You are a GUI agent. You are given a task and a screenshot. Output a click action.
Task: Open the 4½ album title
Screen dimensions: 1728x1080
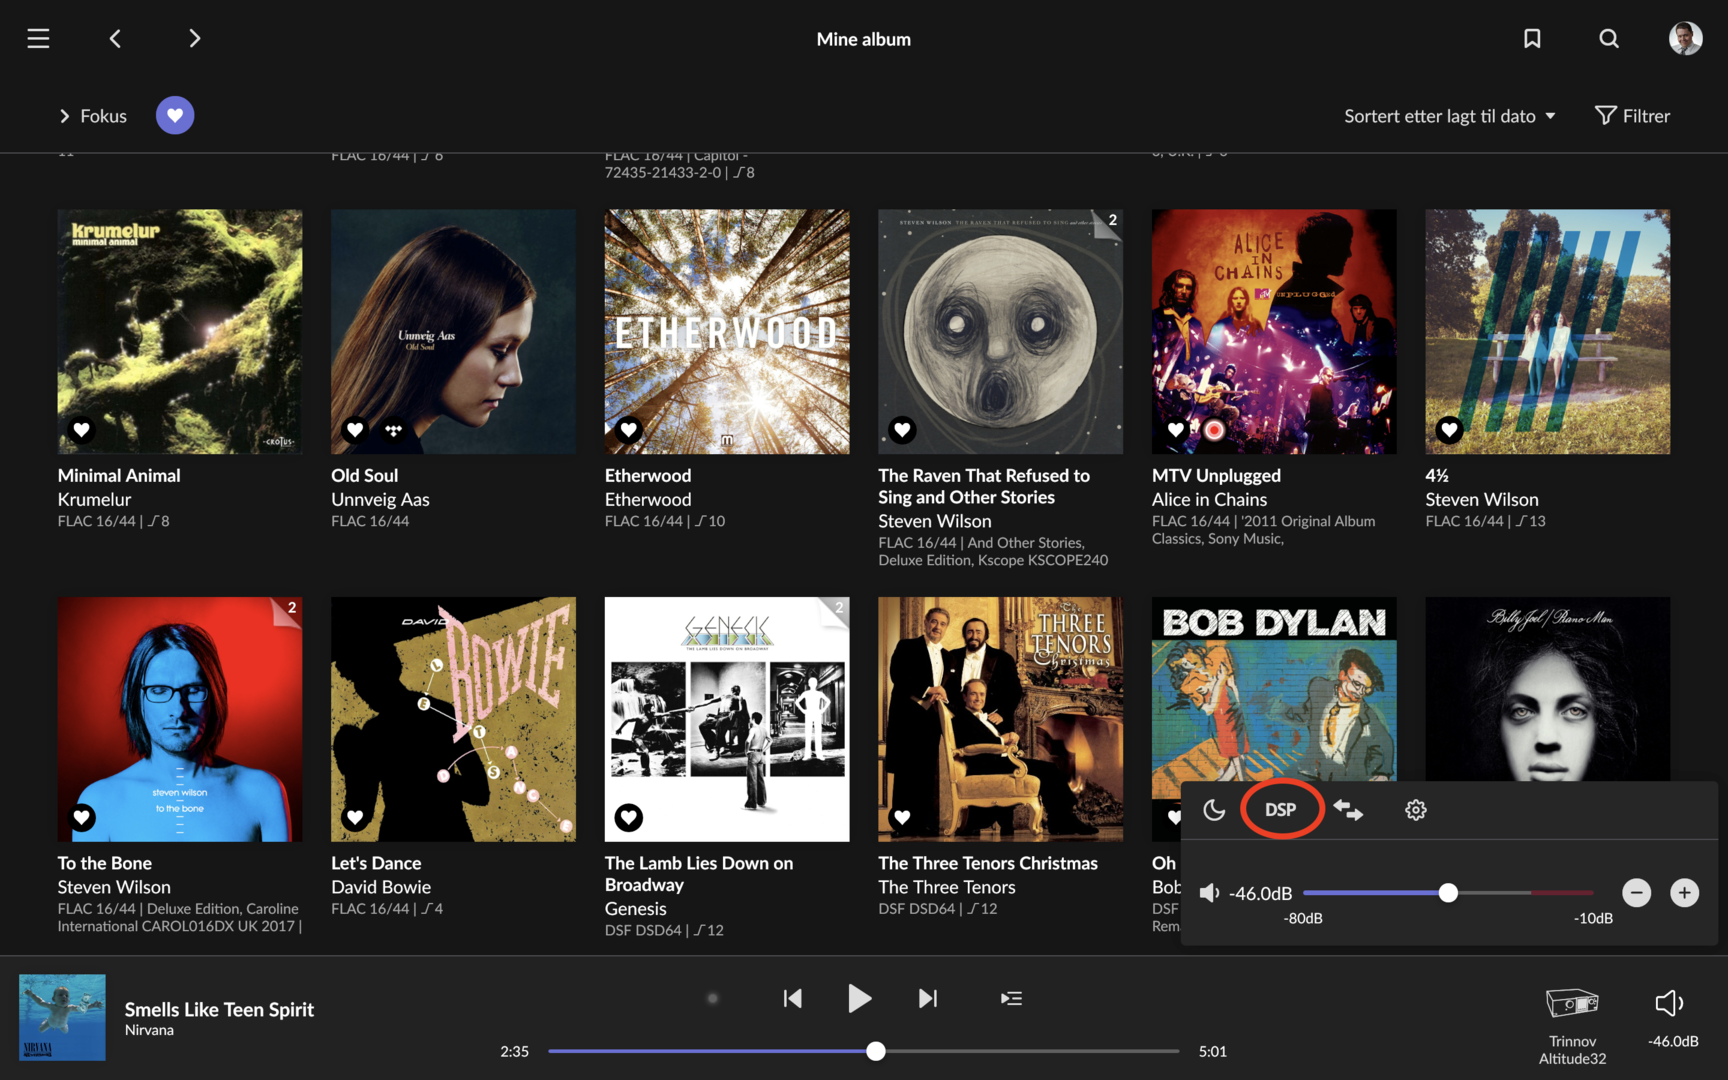[x=1436, y=475]
